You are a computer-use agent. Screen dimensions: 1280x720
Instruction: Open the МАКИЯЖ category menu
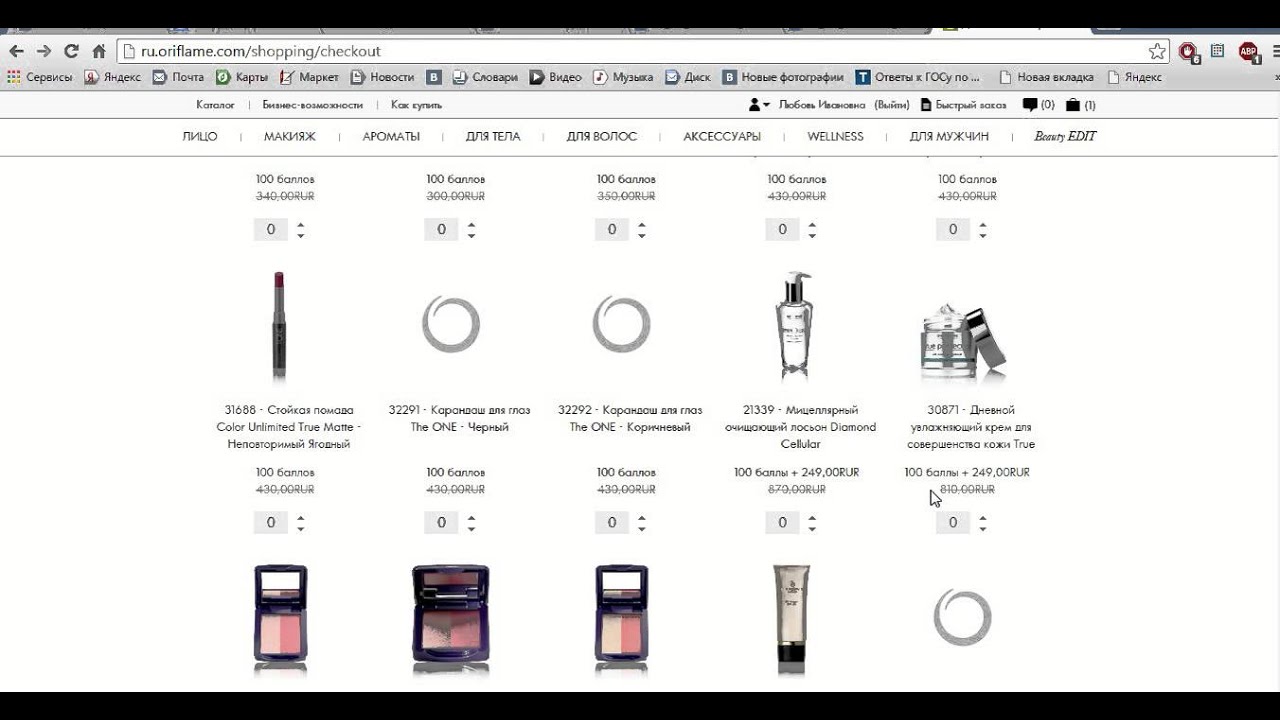tap(290, 137)
